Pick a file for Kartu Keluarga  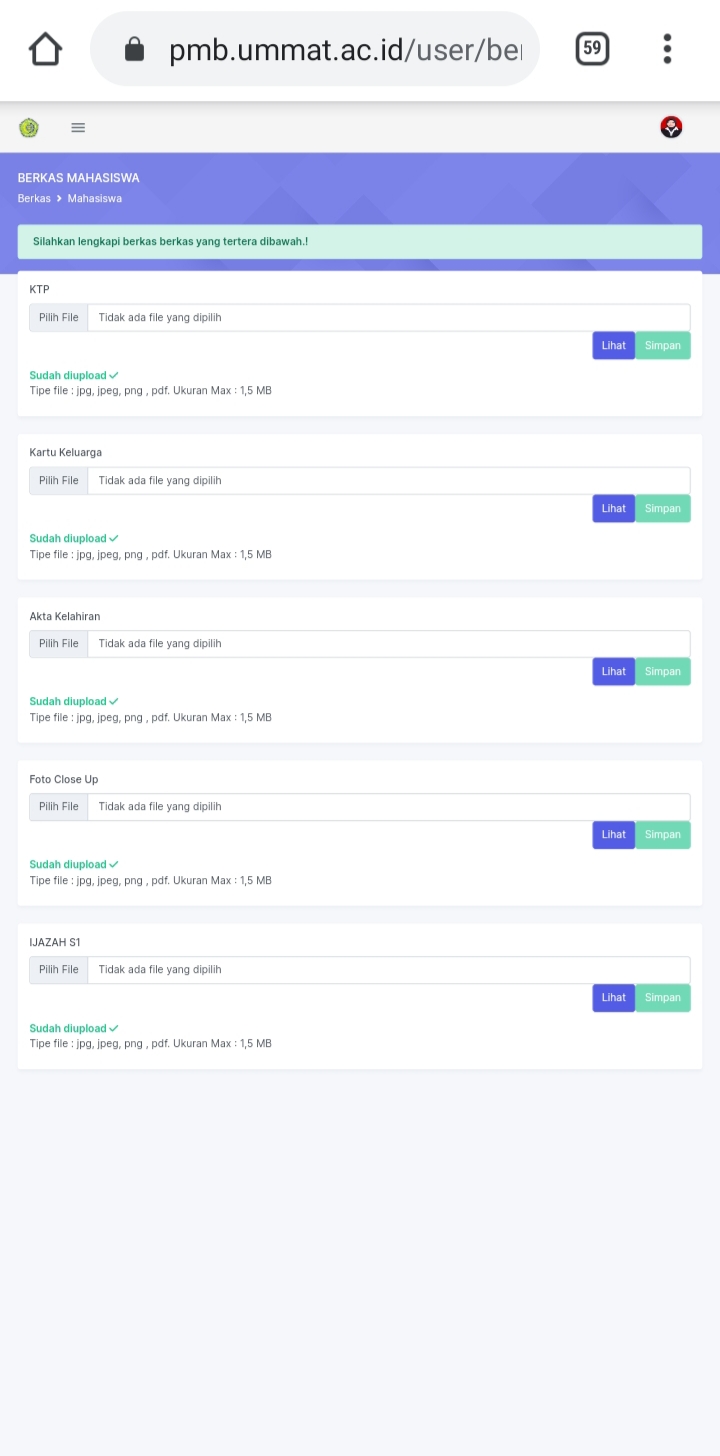(x=59, y=481)
